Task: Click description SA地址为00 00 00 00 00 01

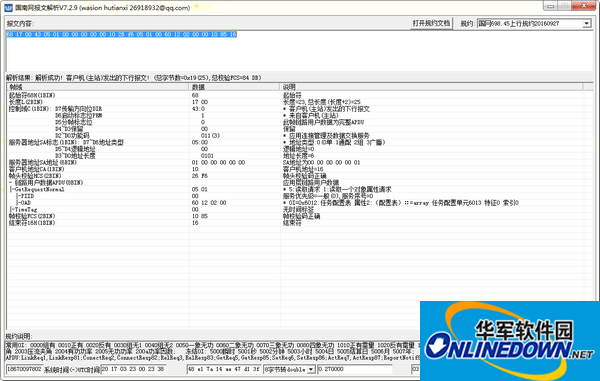Action: 321,163
